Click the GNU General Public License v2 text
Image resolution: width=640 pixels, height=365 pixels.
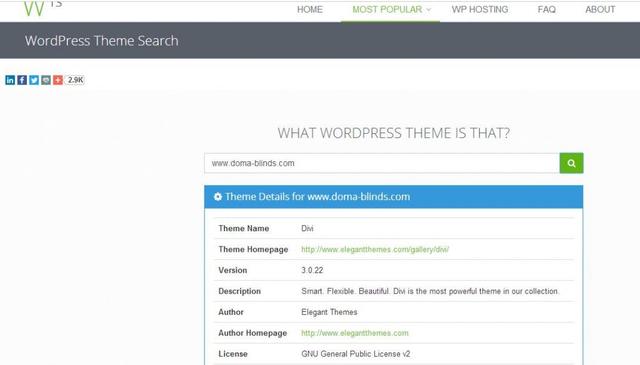click(x=356, y=354)
